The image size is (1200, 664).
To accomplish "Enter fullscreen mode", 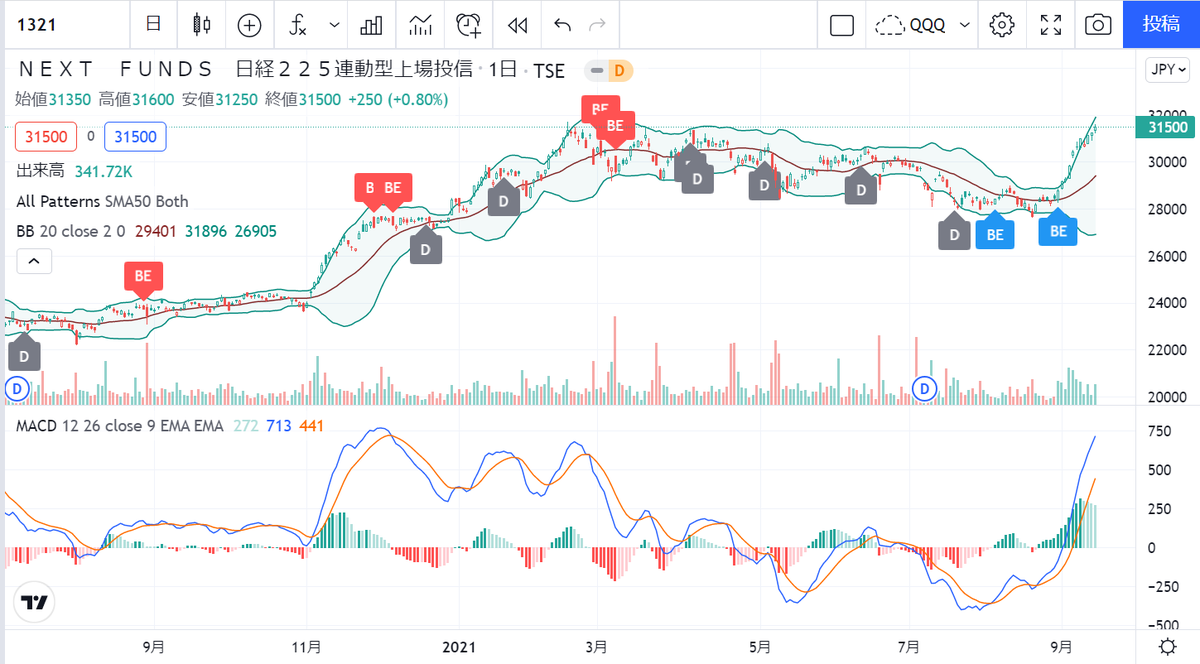I will coord(1051,25).
